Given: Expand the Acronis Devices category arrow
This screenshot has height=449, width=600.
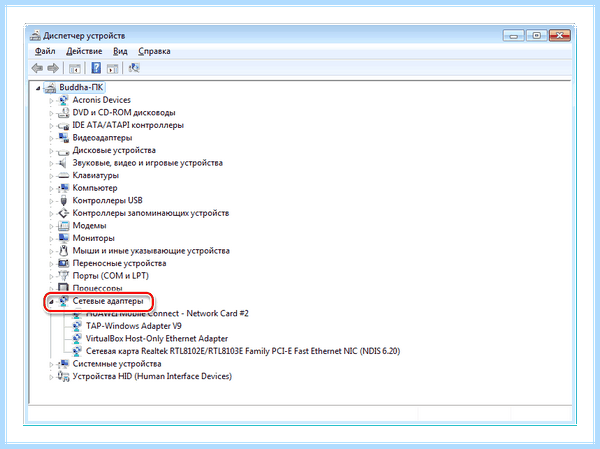Looking at the screenshot, I should [x=51, y=101].
